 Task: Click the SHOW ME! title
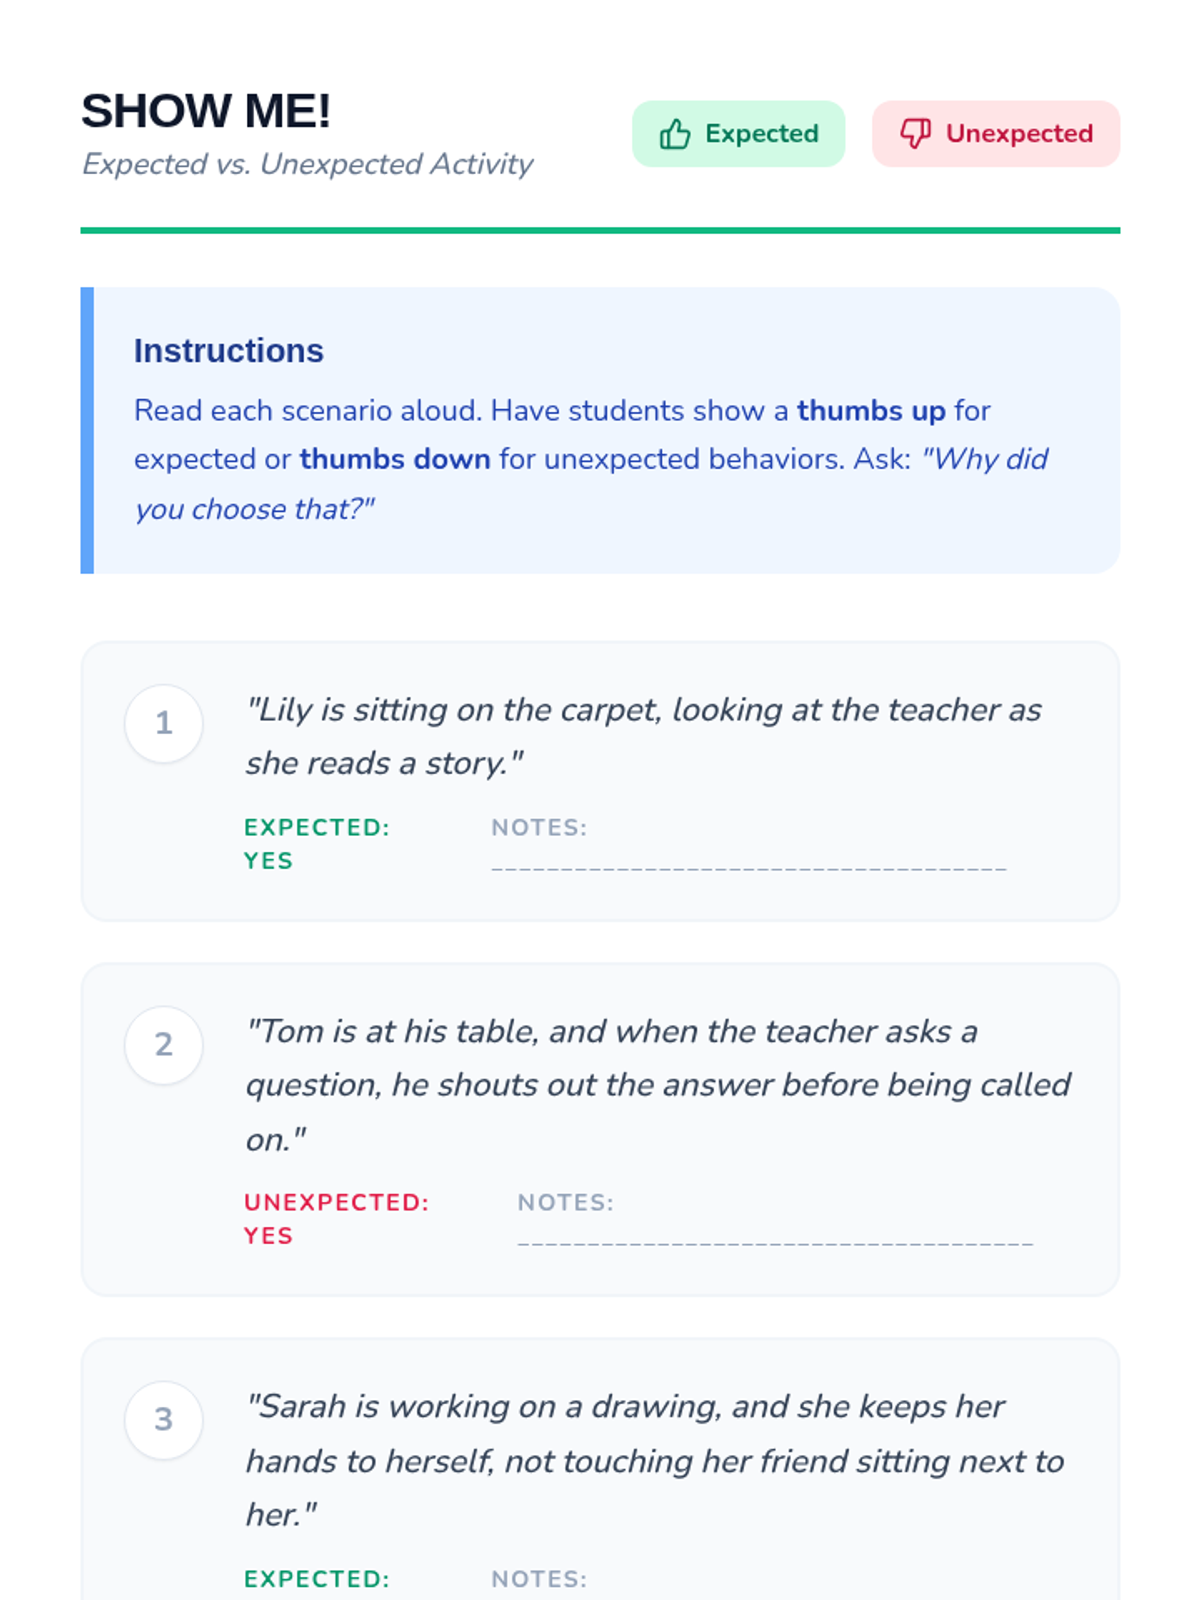click(206, 111)
